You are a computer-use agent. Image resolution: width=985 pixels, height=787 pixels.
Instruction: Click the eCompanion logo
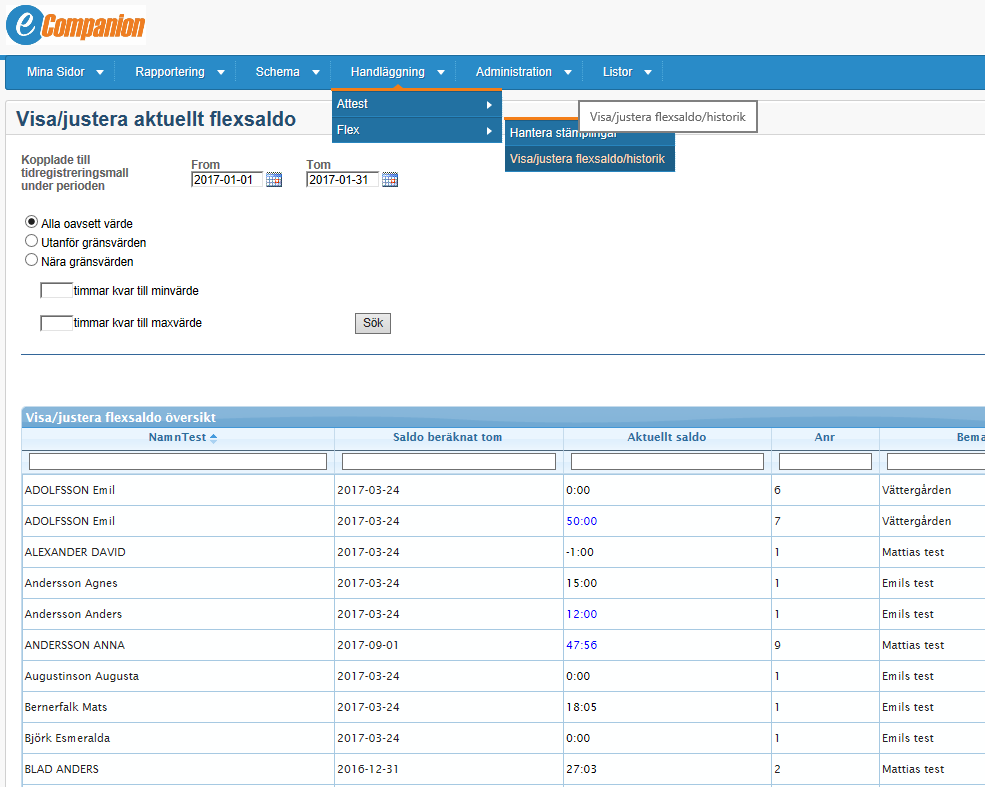(75, 26)
